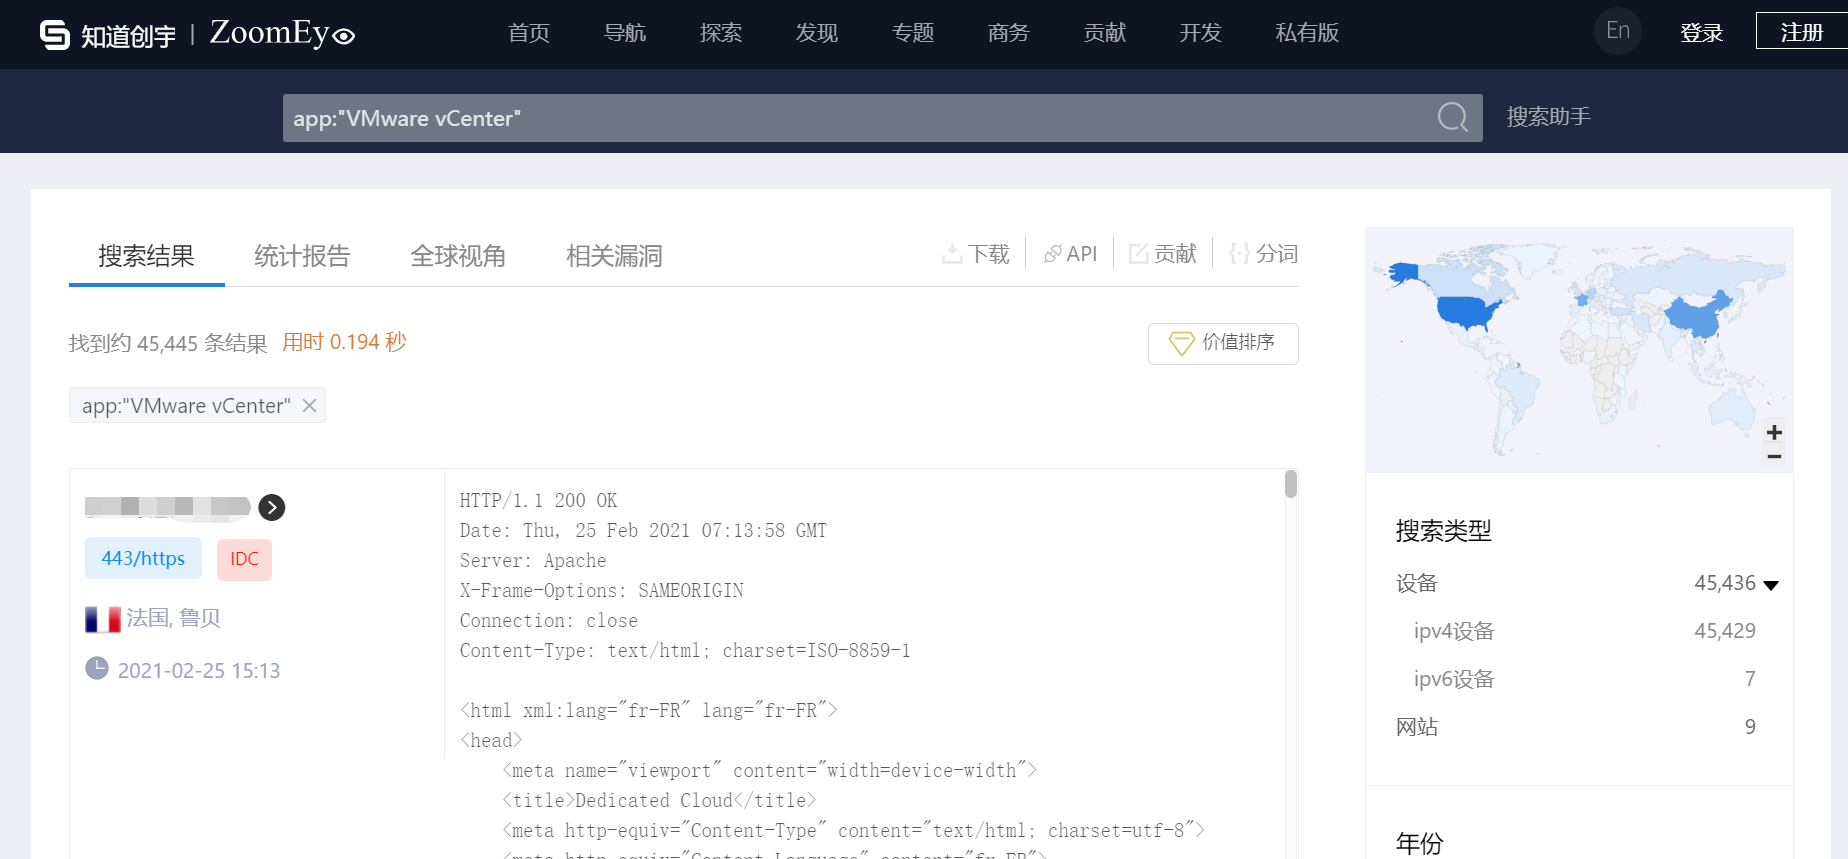
Task: Click the 分词 braces icon
Action: pos(1239,254)
